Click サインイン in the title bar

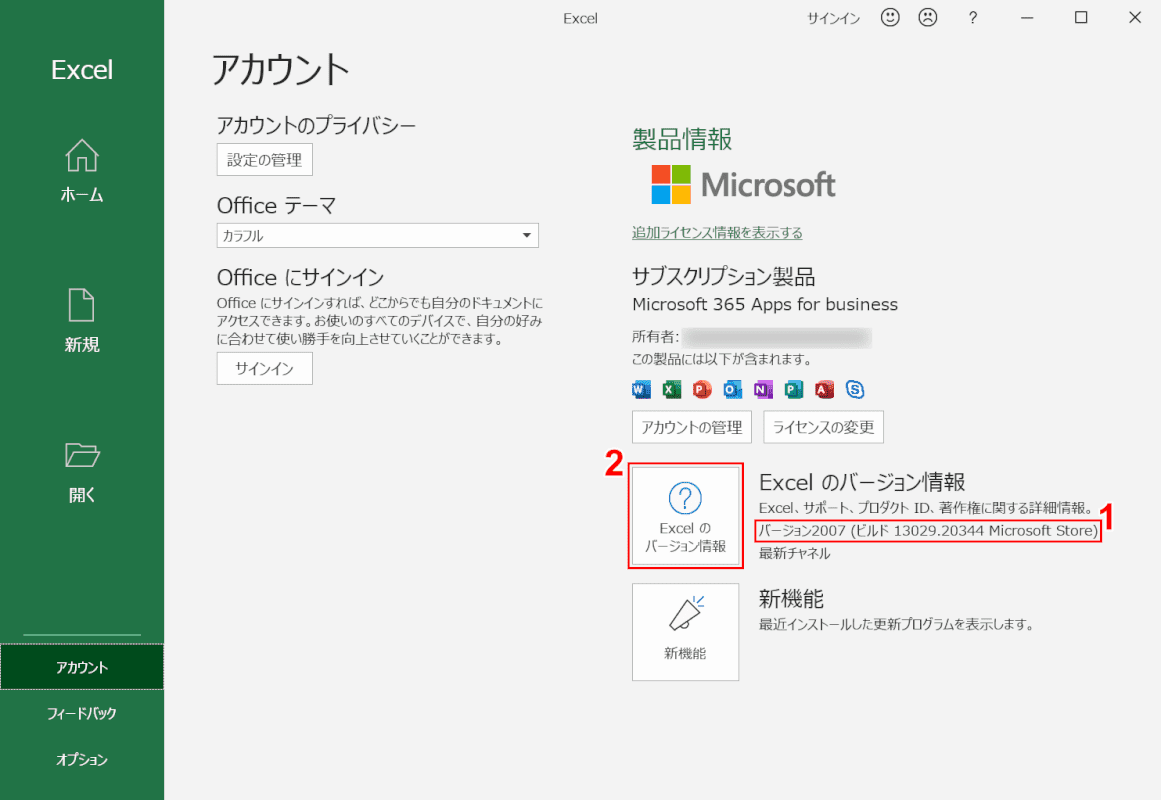(x=834, y=19)
